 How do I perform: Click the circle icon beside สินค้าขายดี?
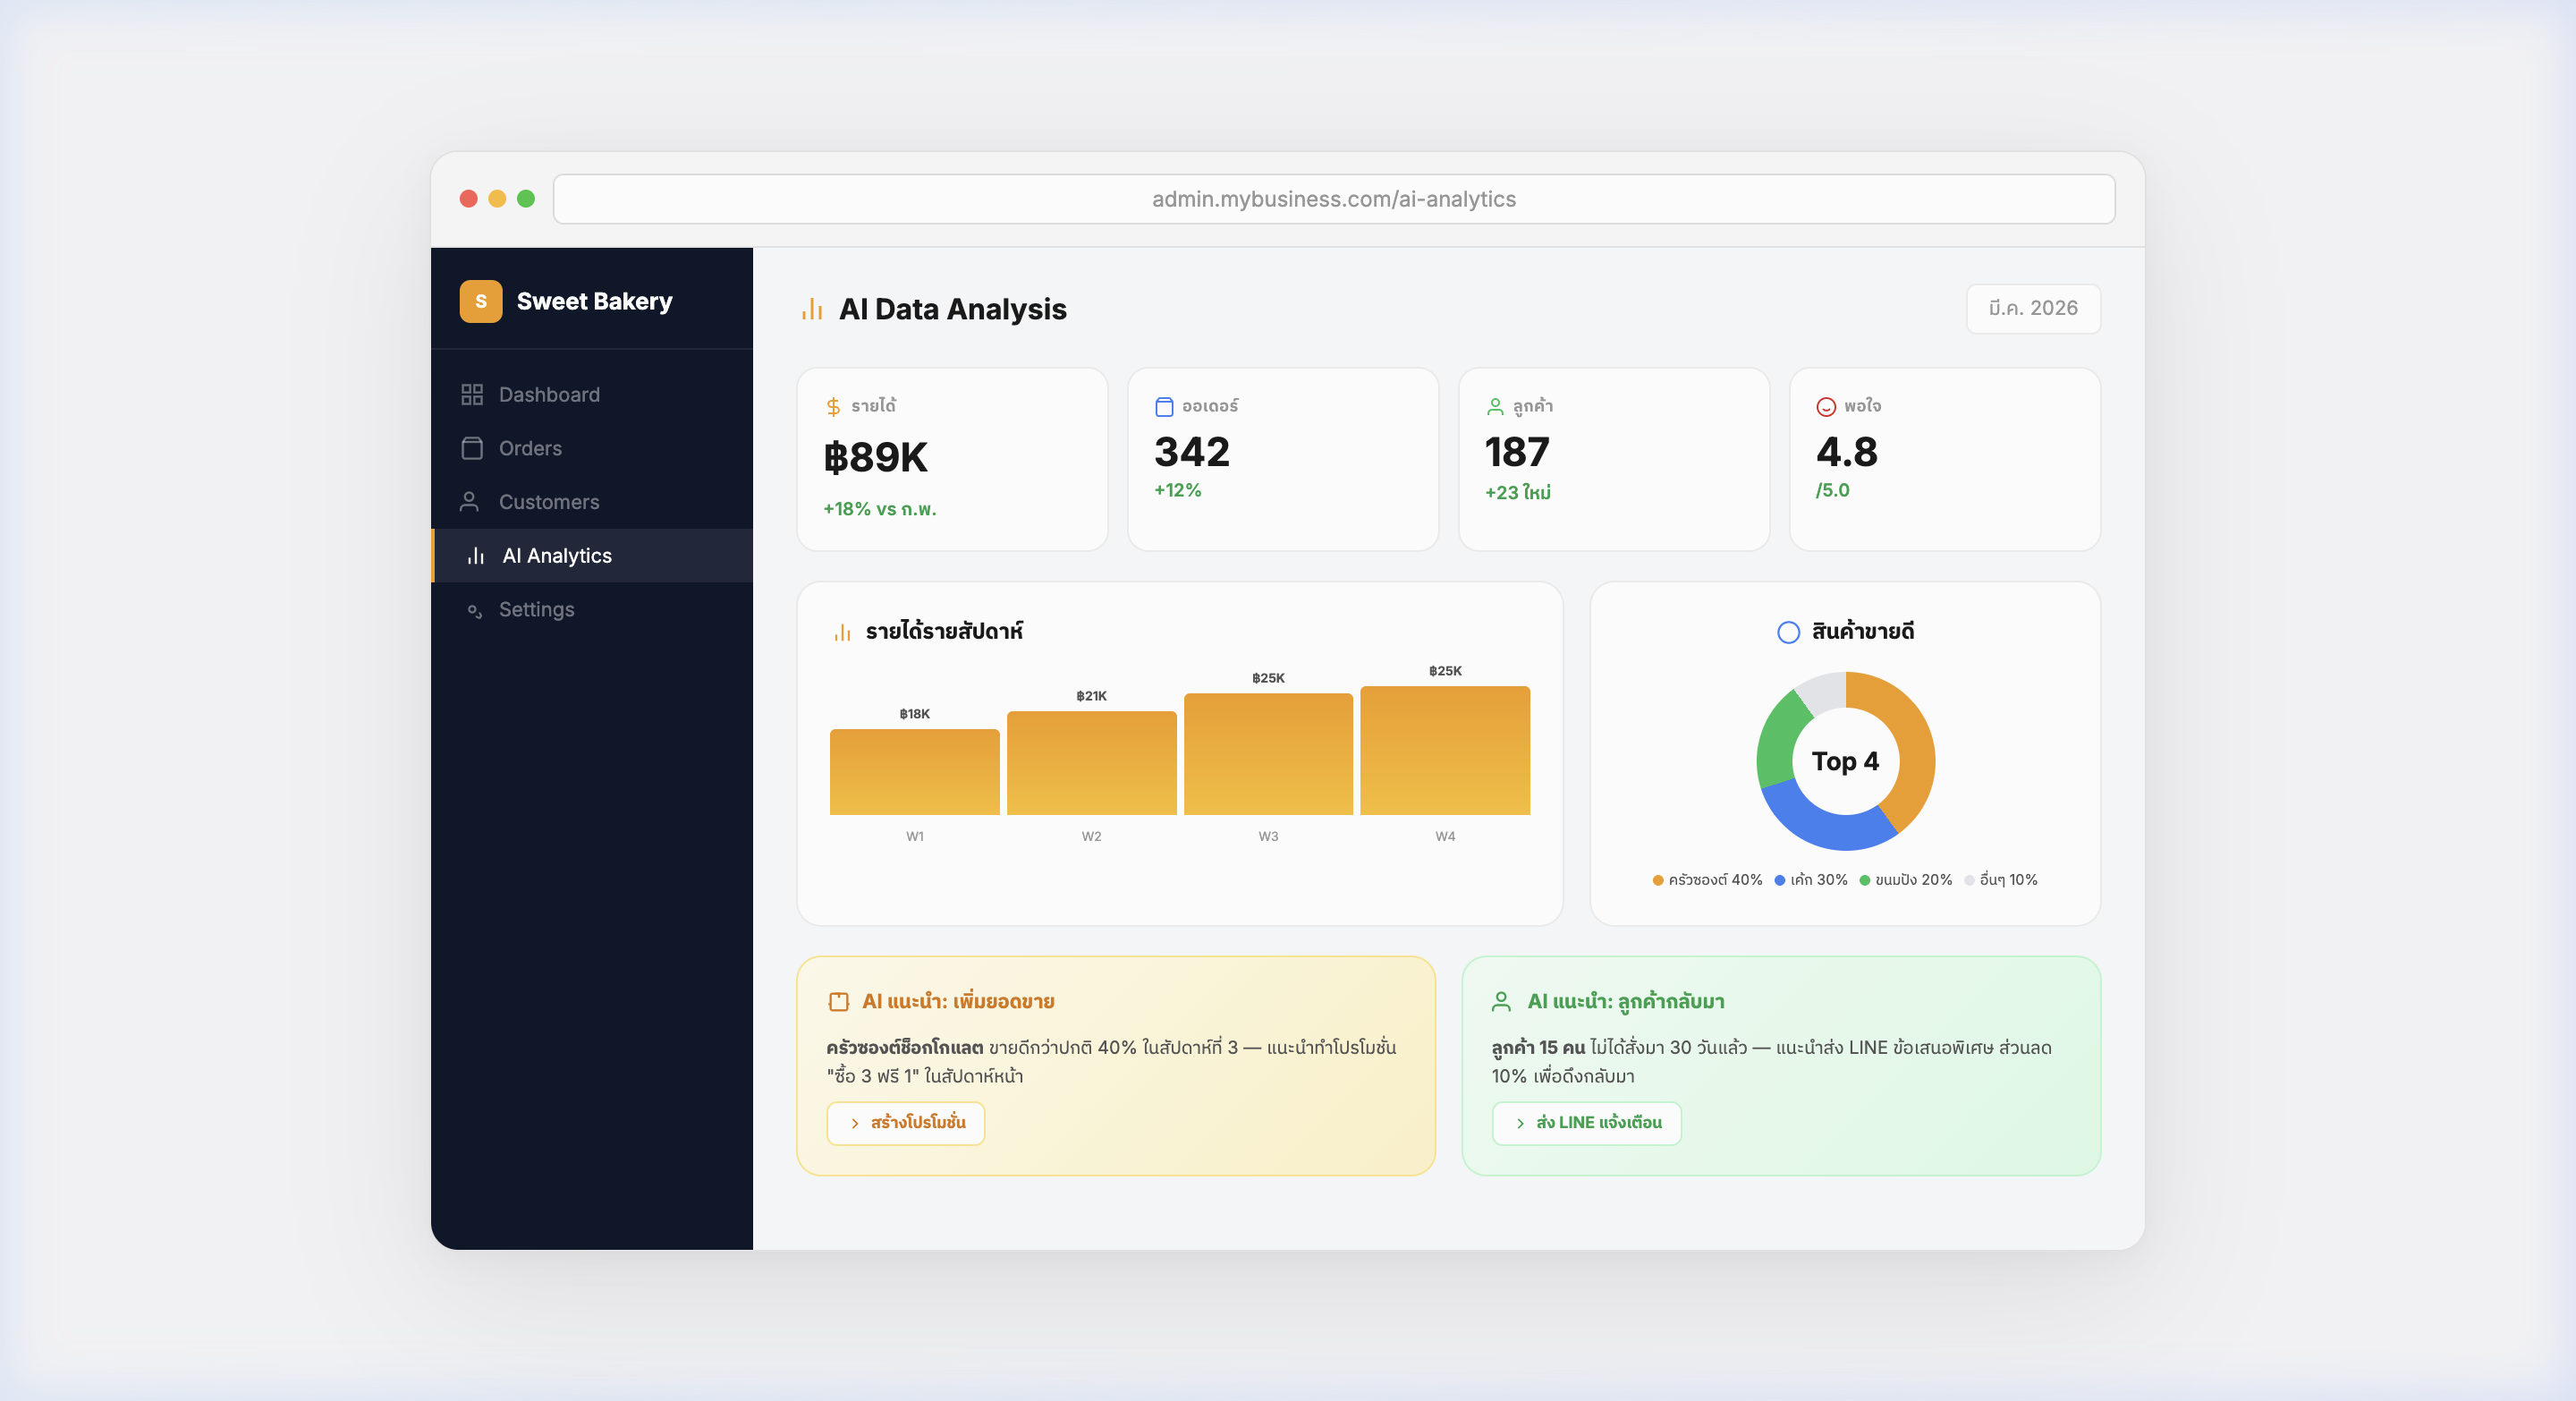(x=1787, y=632)
